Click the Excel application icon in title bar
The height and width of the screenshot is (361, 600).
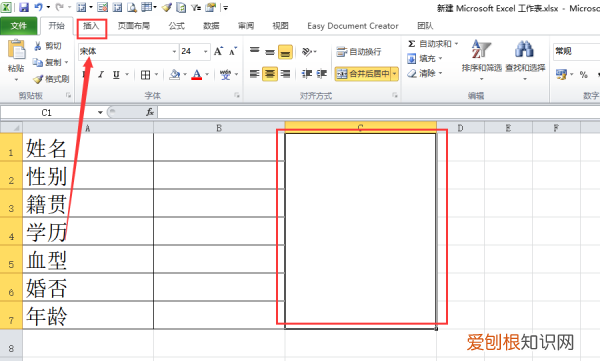click(x=6, y=7)
